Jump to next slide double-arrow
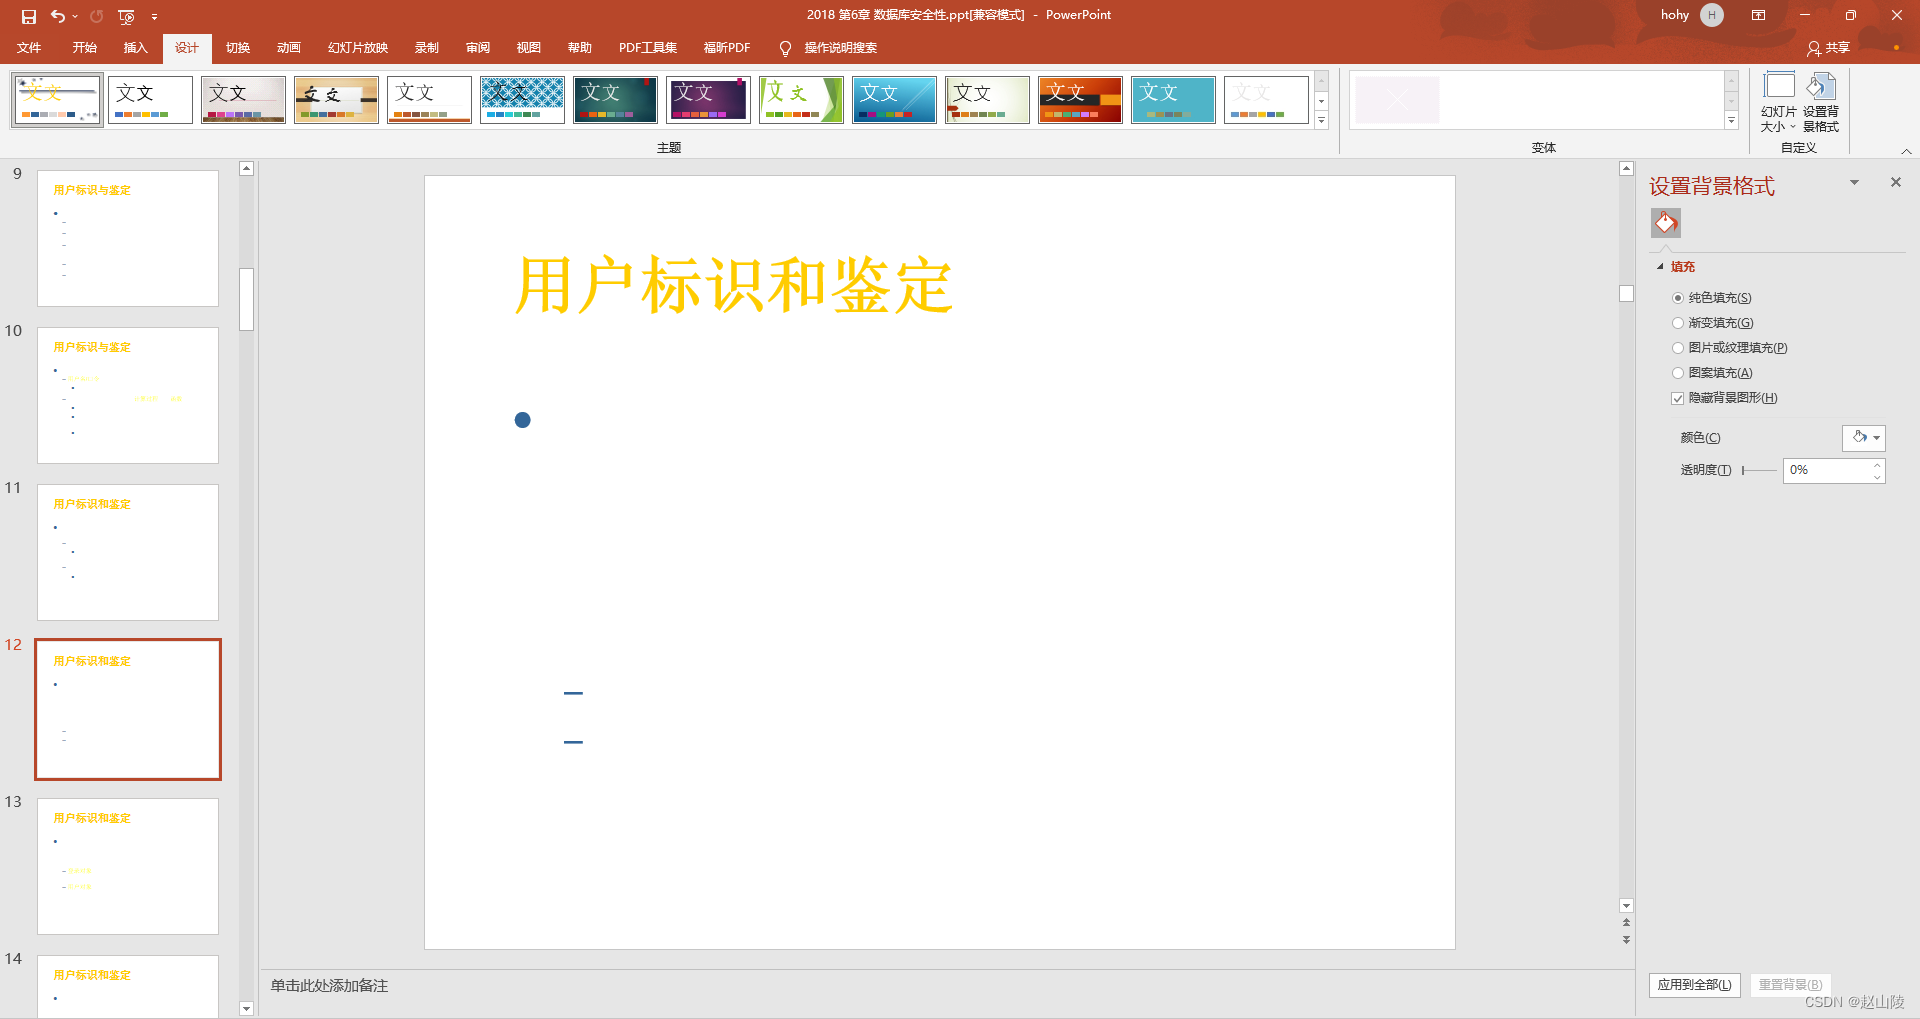 (x=1626, y=940)
